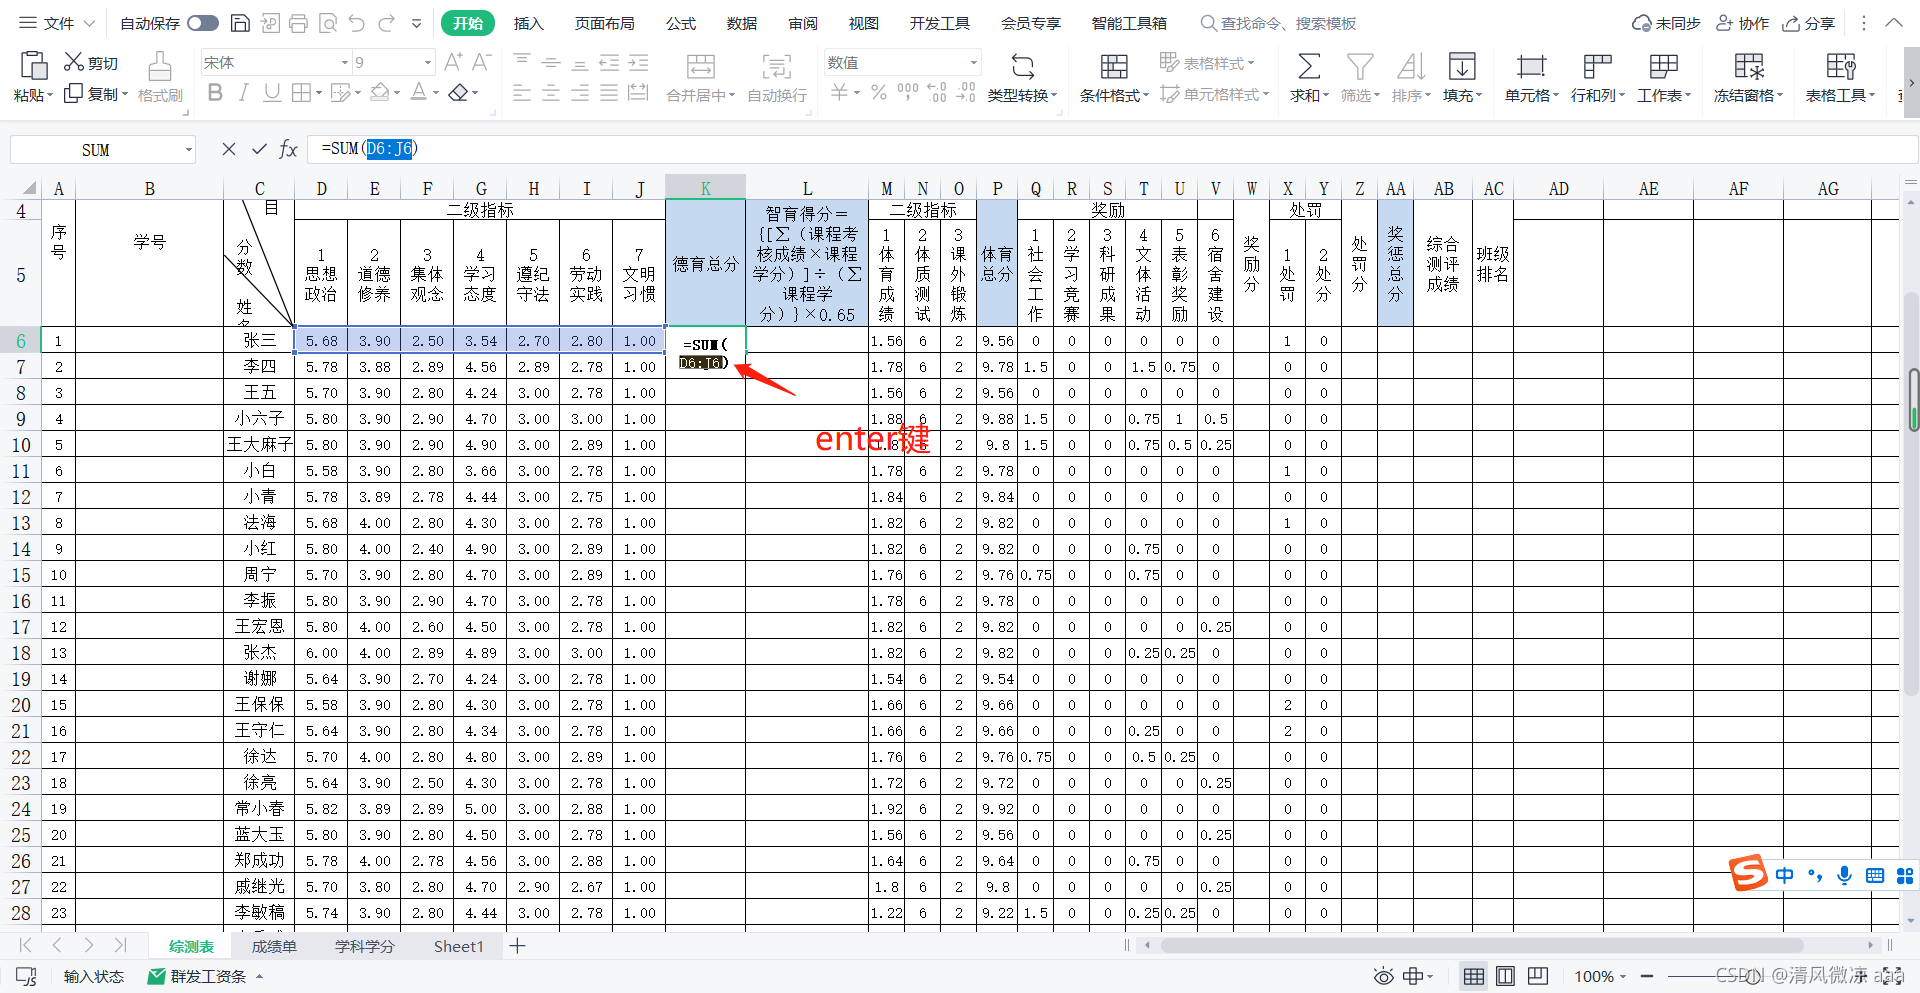Click the Undo arrow icon
The width and height of the screenshot is (1920, 993).
tap(357, 23)
